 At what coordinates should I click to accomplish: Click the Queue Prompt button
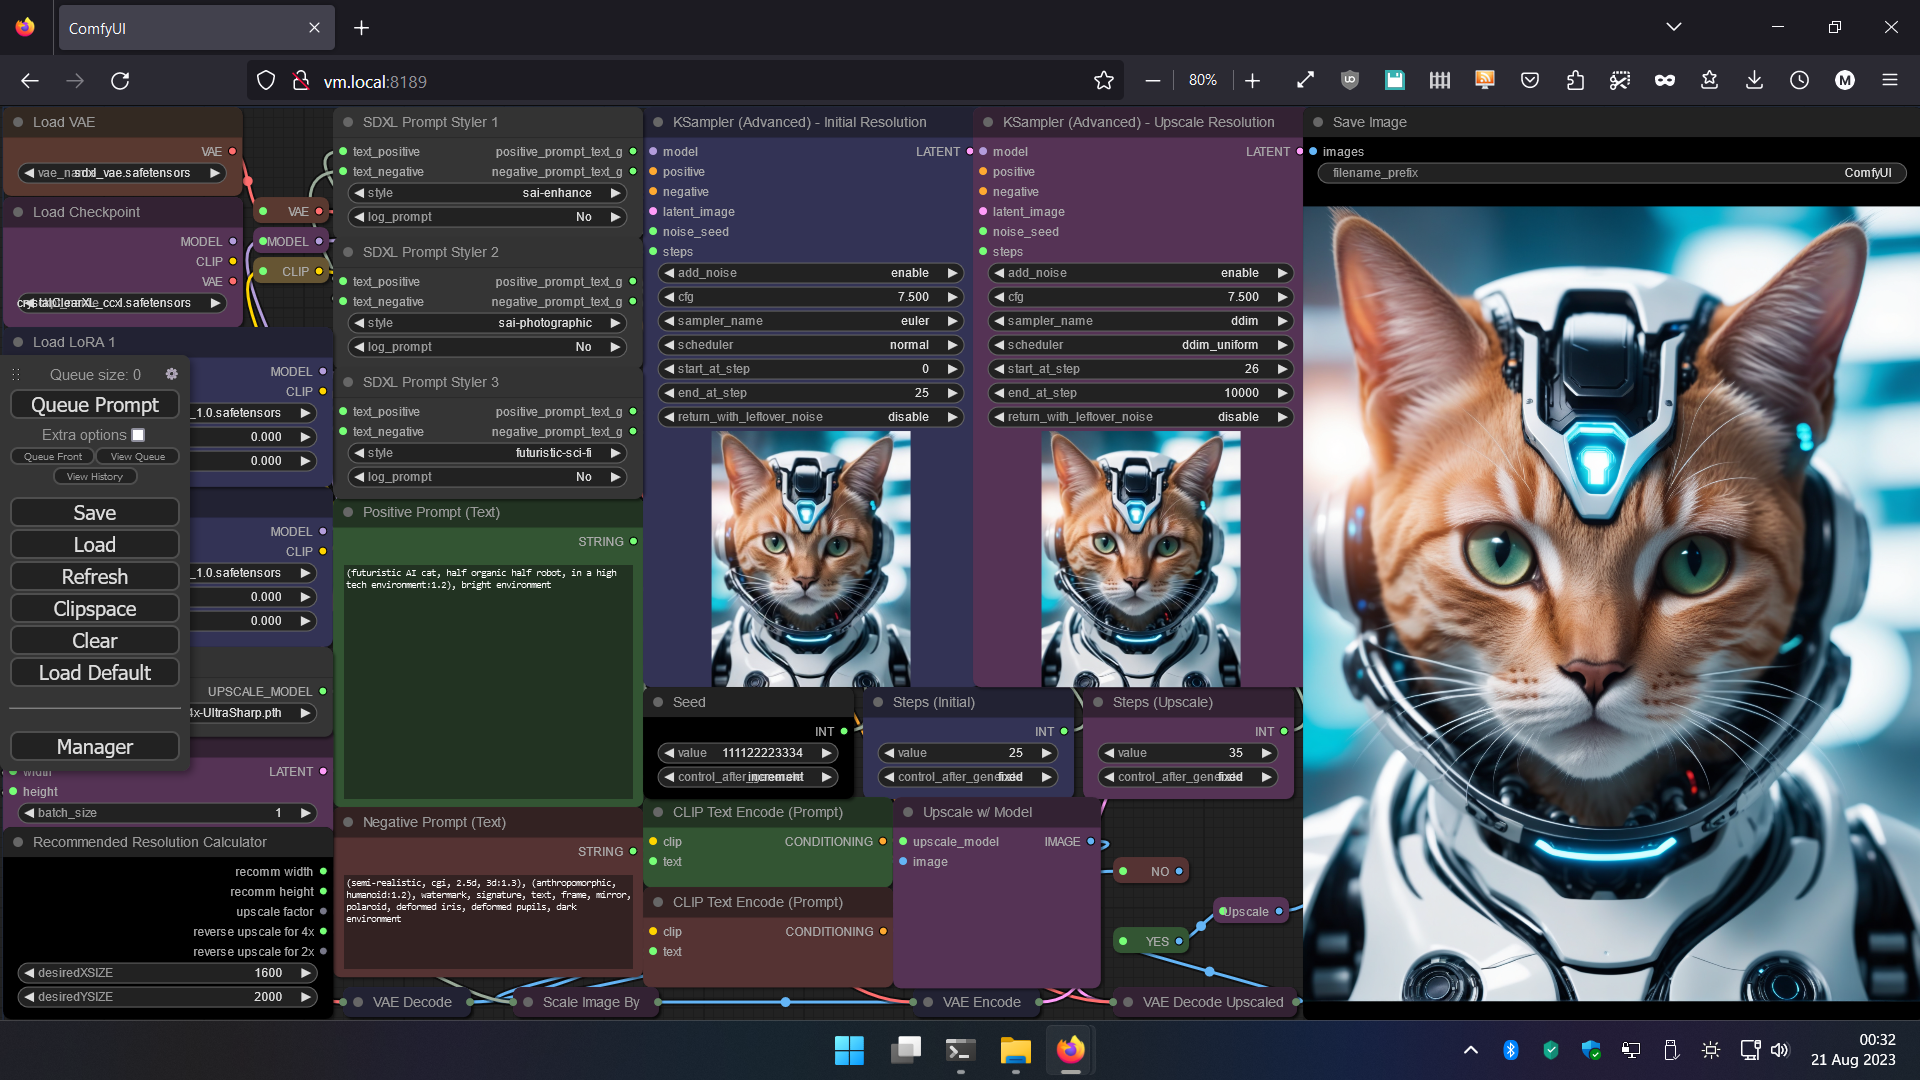(94, 405)
